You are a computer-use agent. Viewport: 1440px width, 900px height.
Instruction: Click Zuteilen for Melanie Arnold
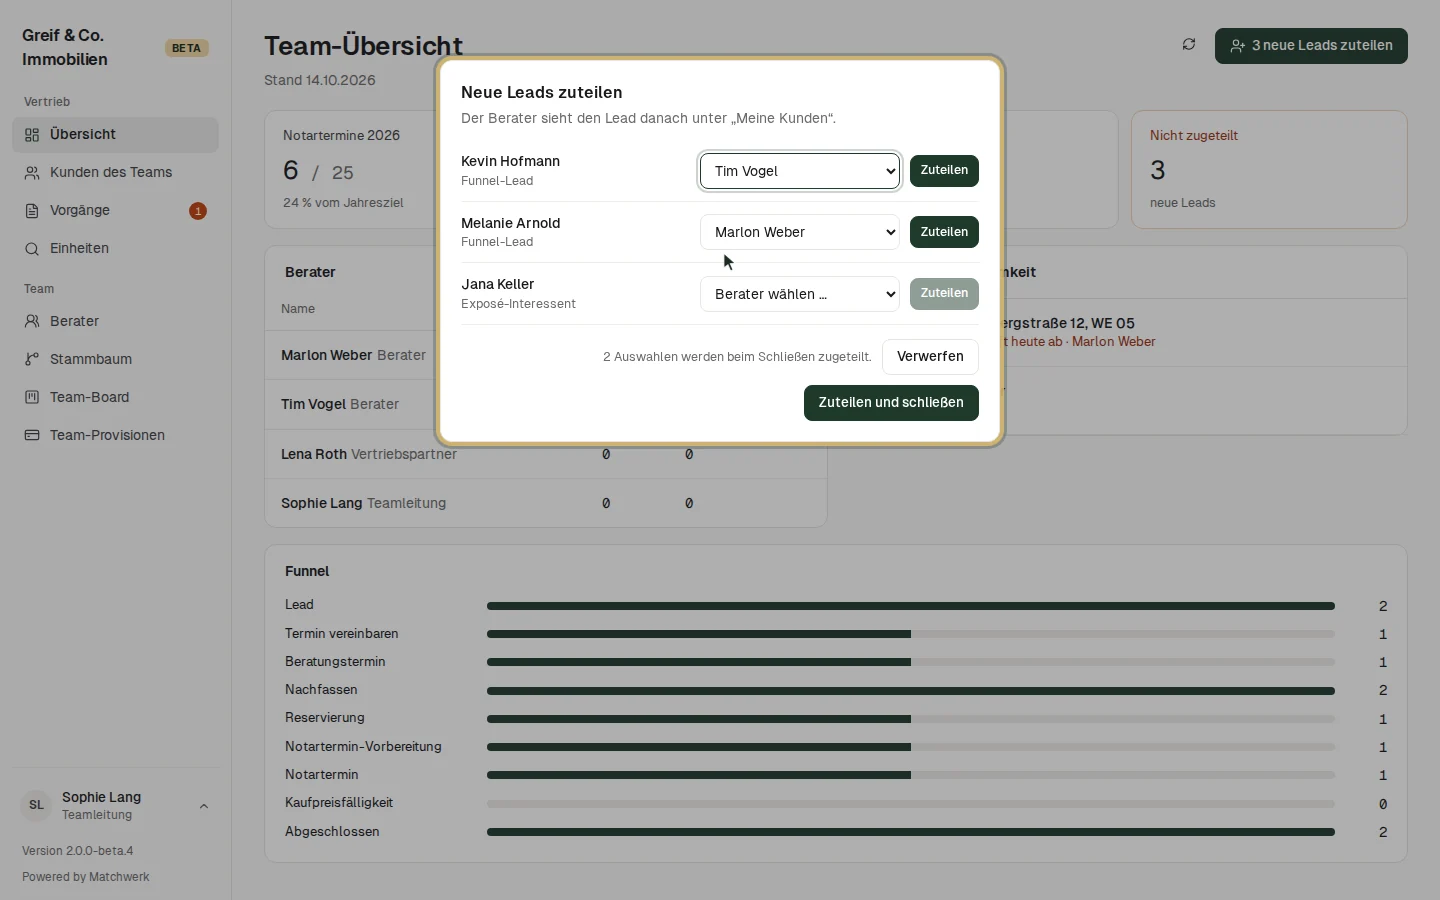[944, 232]
